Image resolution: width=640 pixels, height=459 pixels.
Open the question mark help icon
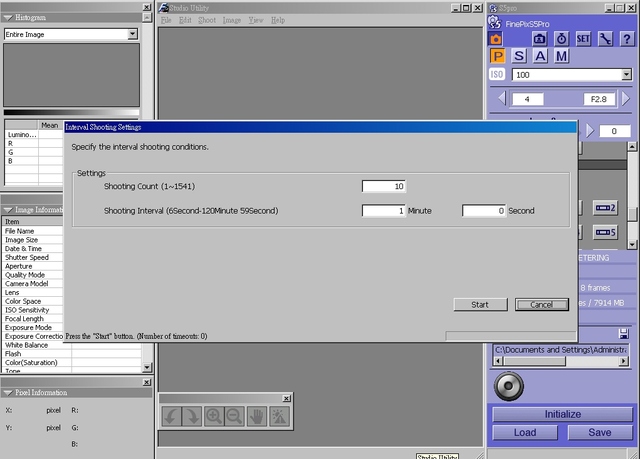[627, 39]
